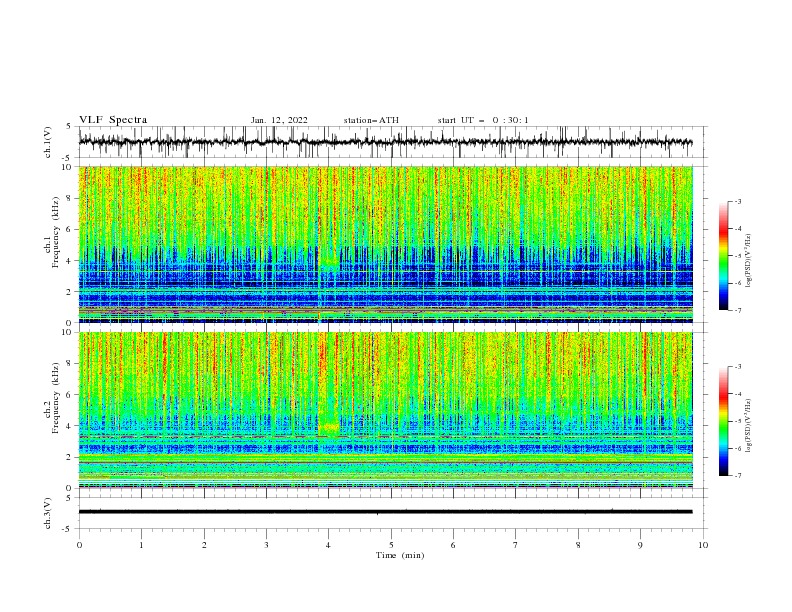Screen dimensions: 792x612
Task: Click the ch.1 spectrogram panel
Action: (385, 244)
